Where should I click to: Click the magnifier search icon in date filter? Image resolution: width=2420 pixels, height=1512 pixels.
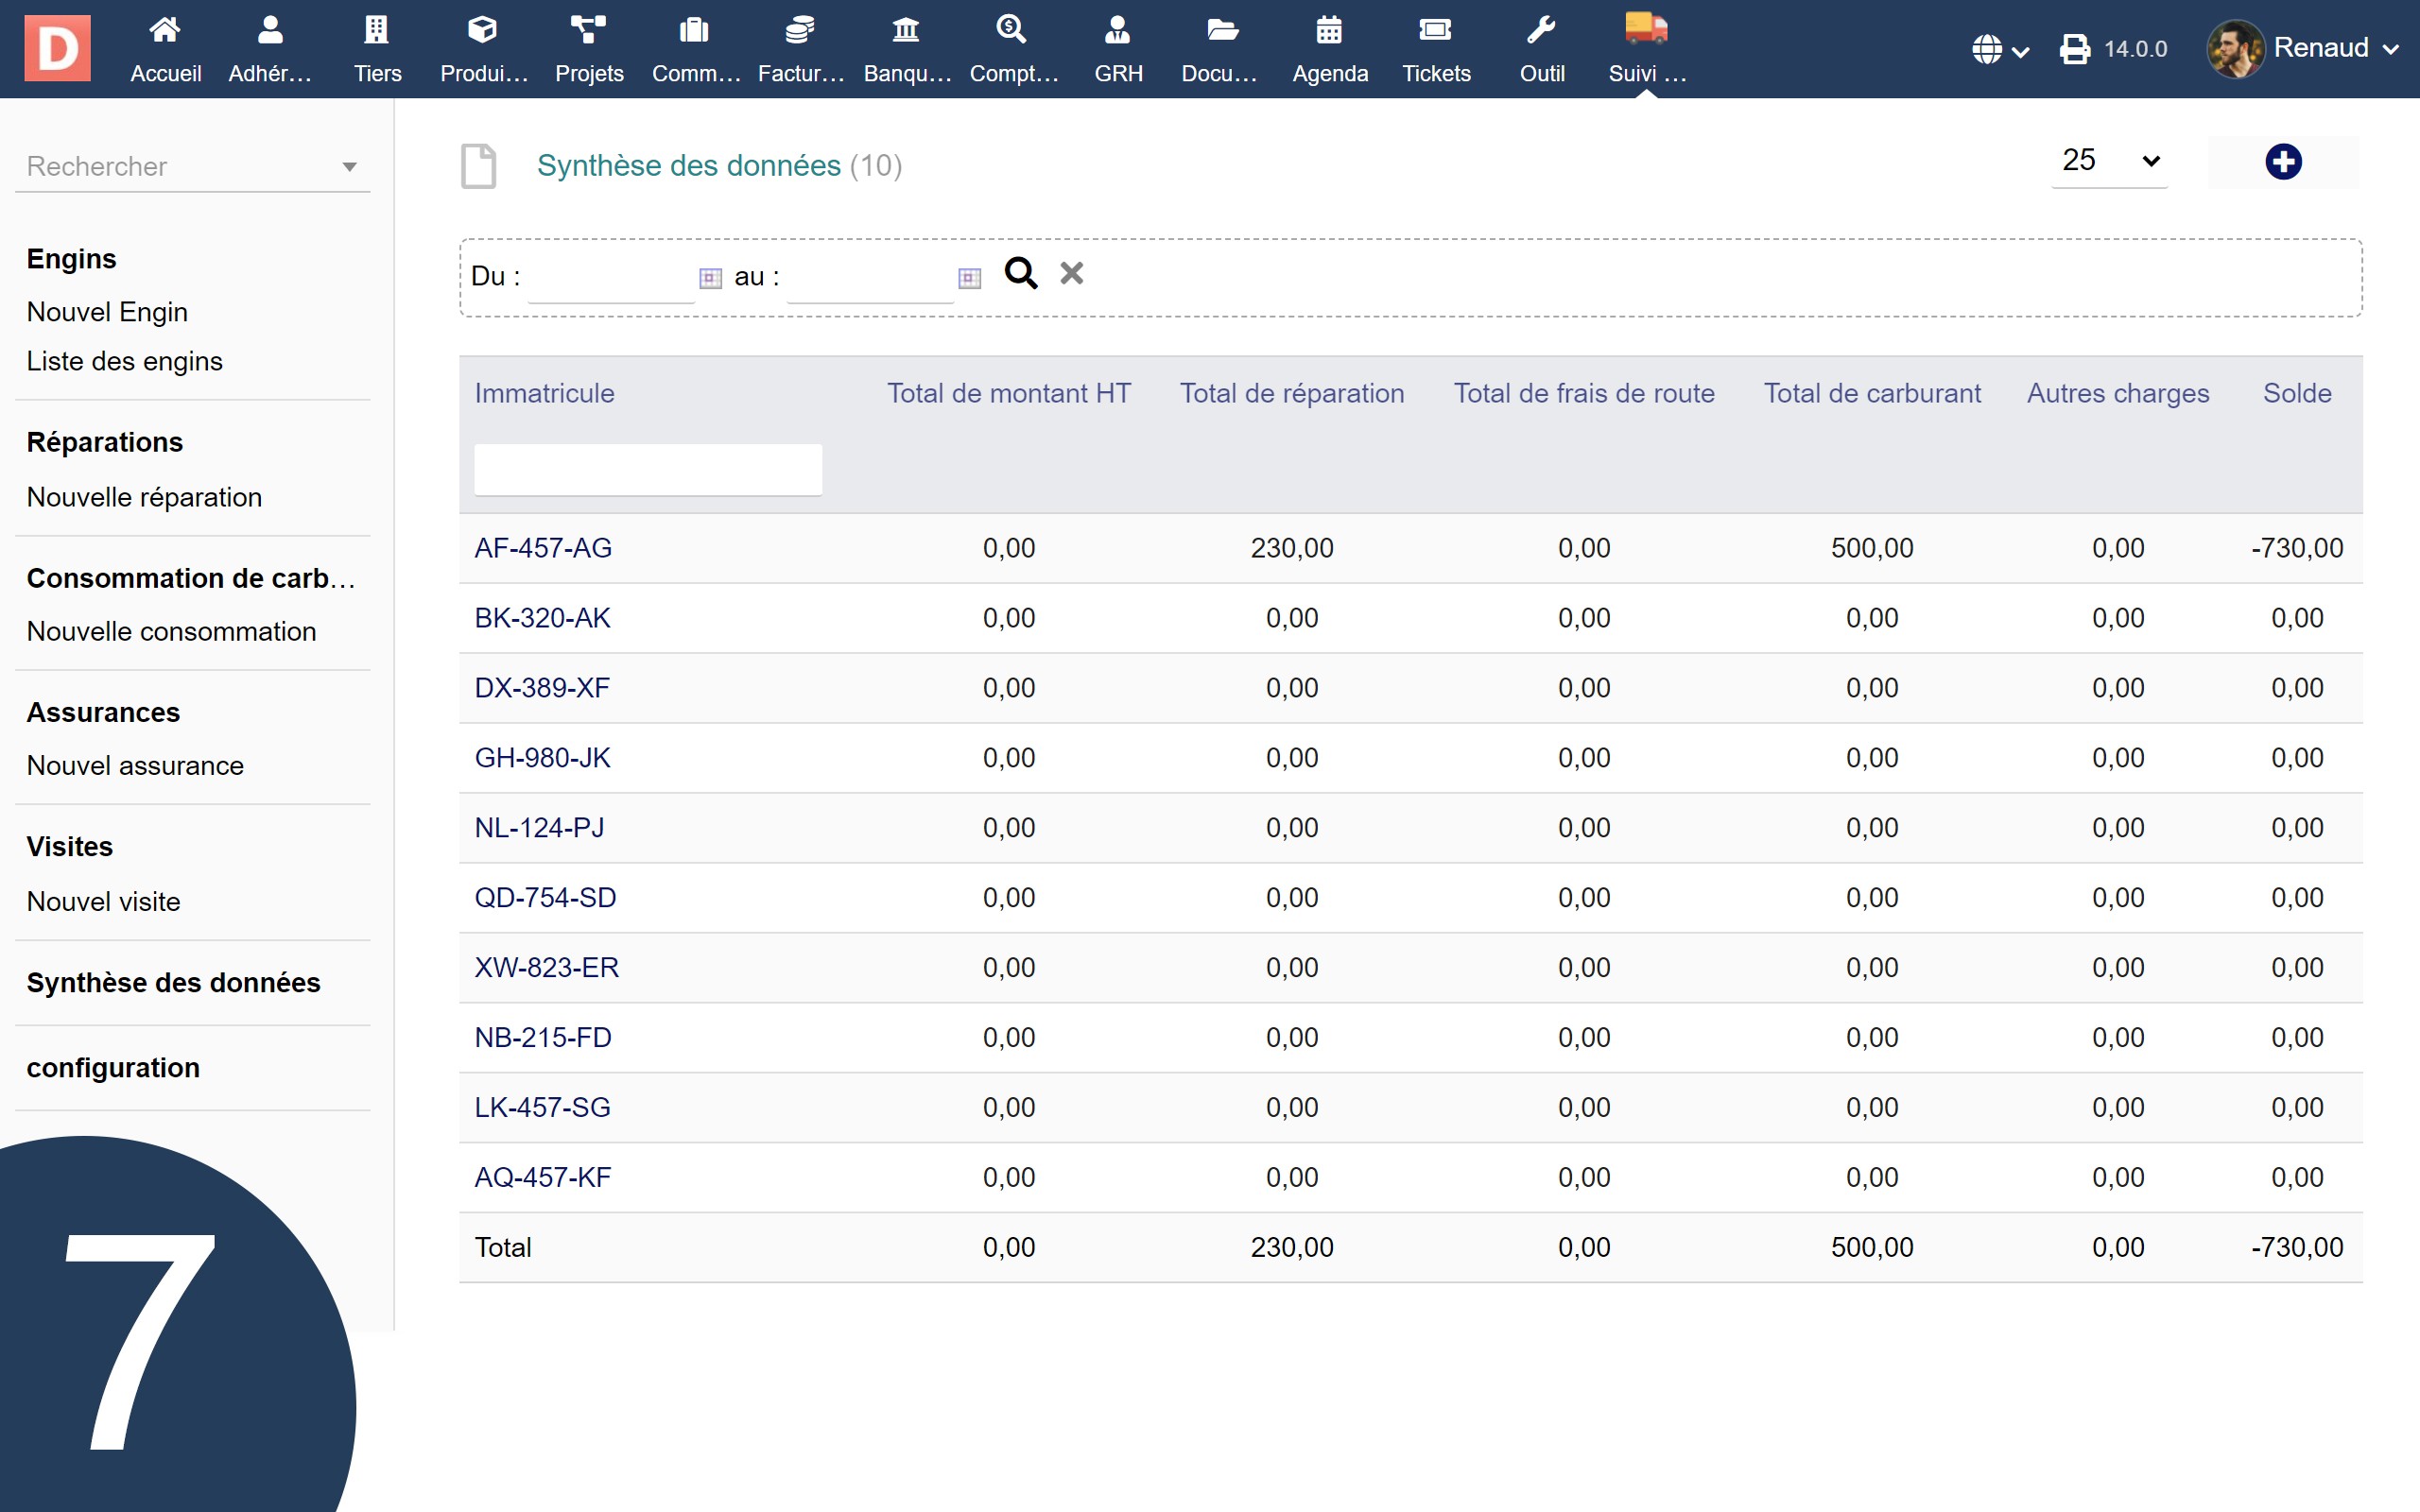click(1020, 273)
